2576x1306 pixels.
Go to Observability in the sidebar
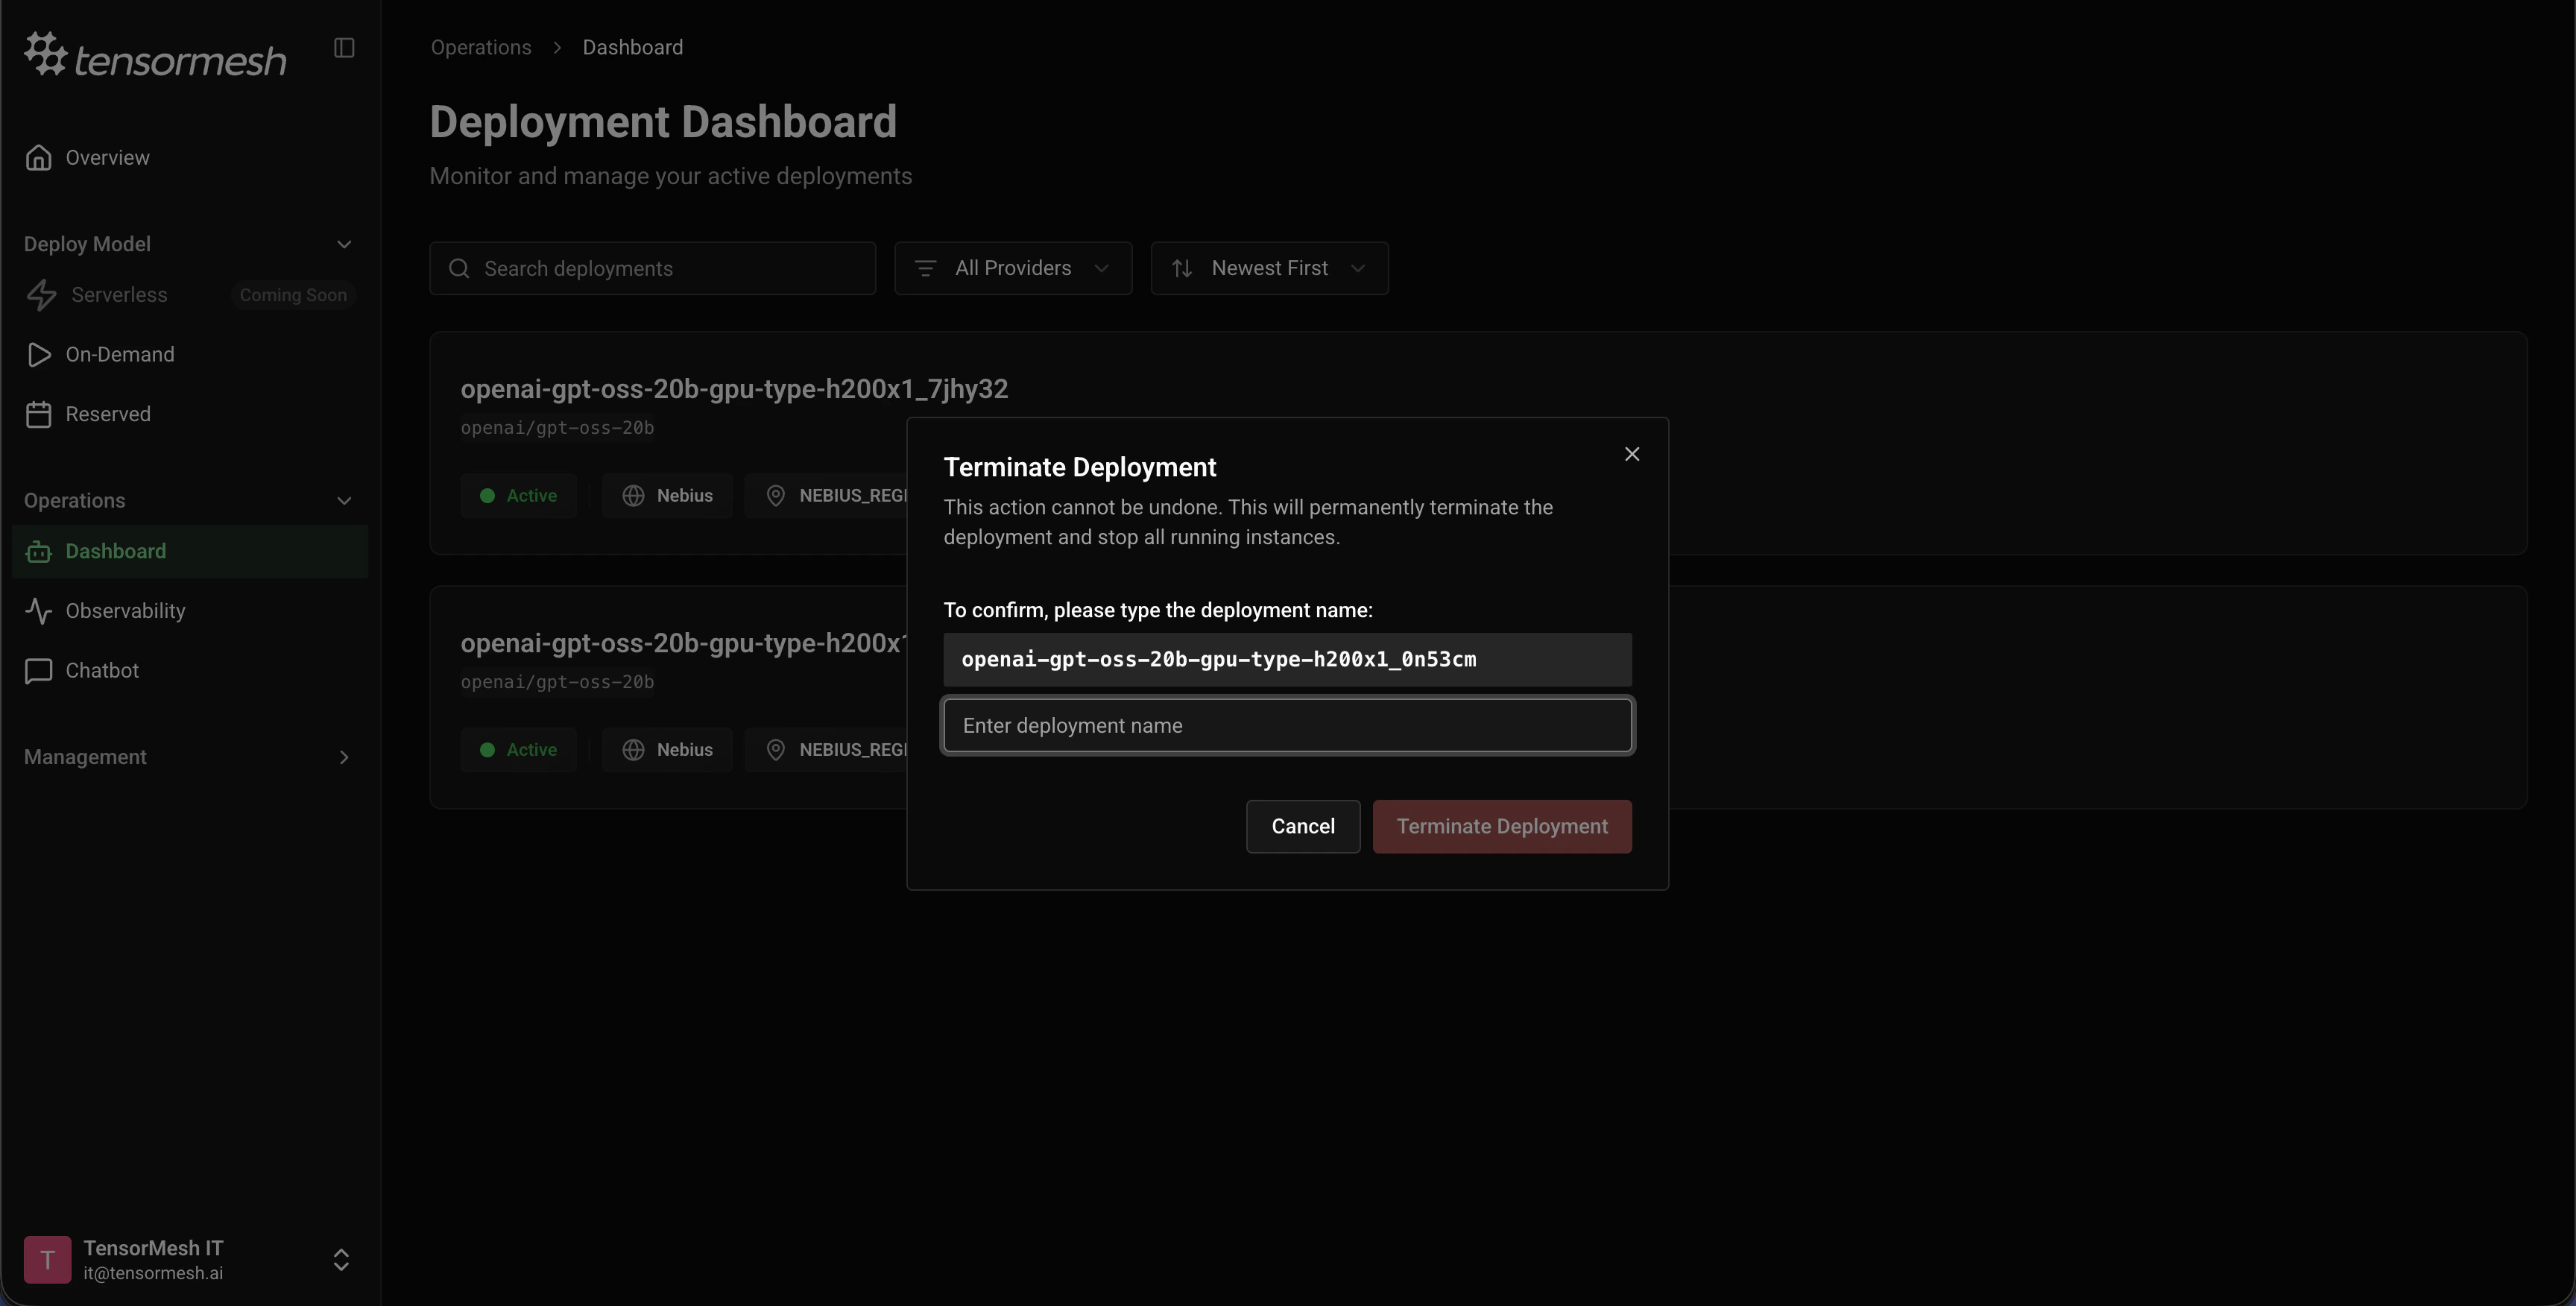[x=125, y=611]
